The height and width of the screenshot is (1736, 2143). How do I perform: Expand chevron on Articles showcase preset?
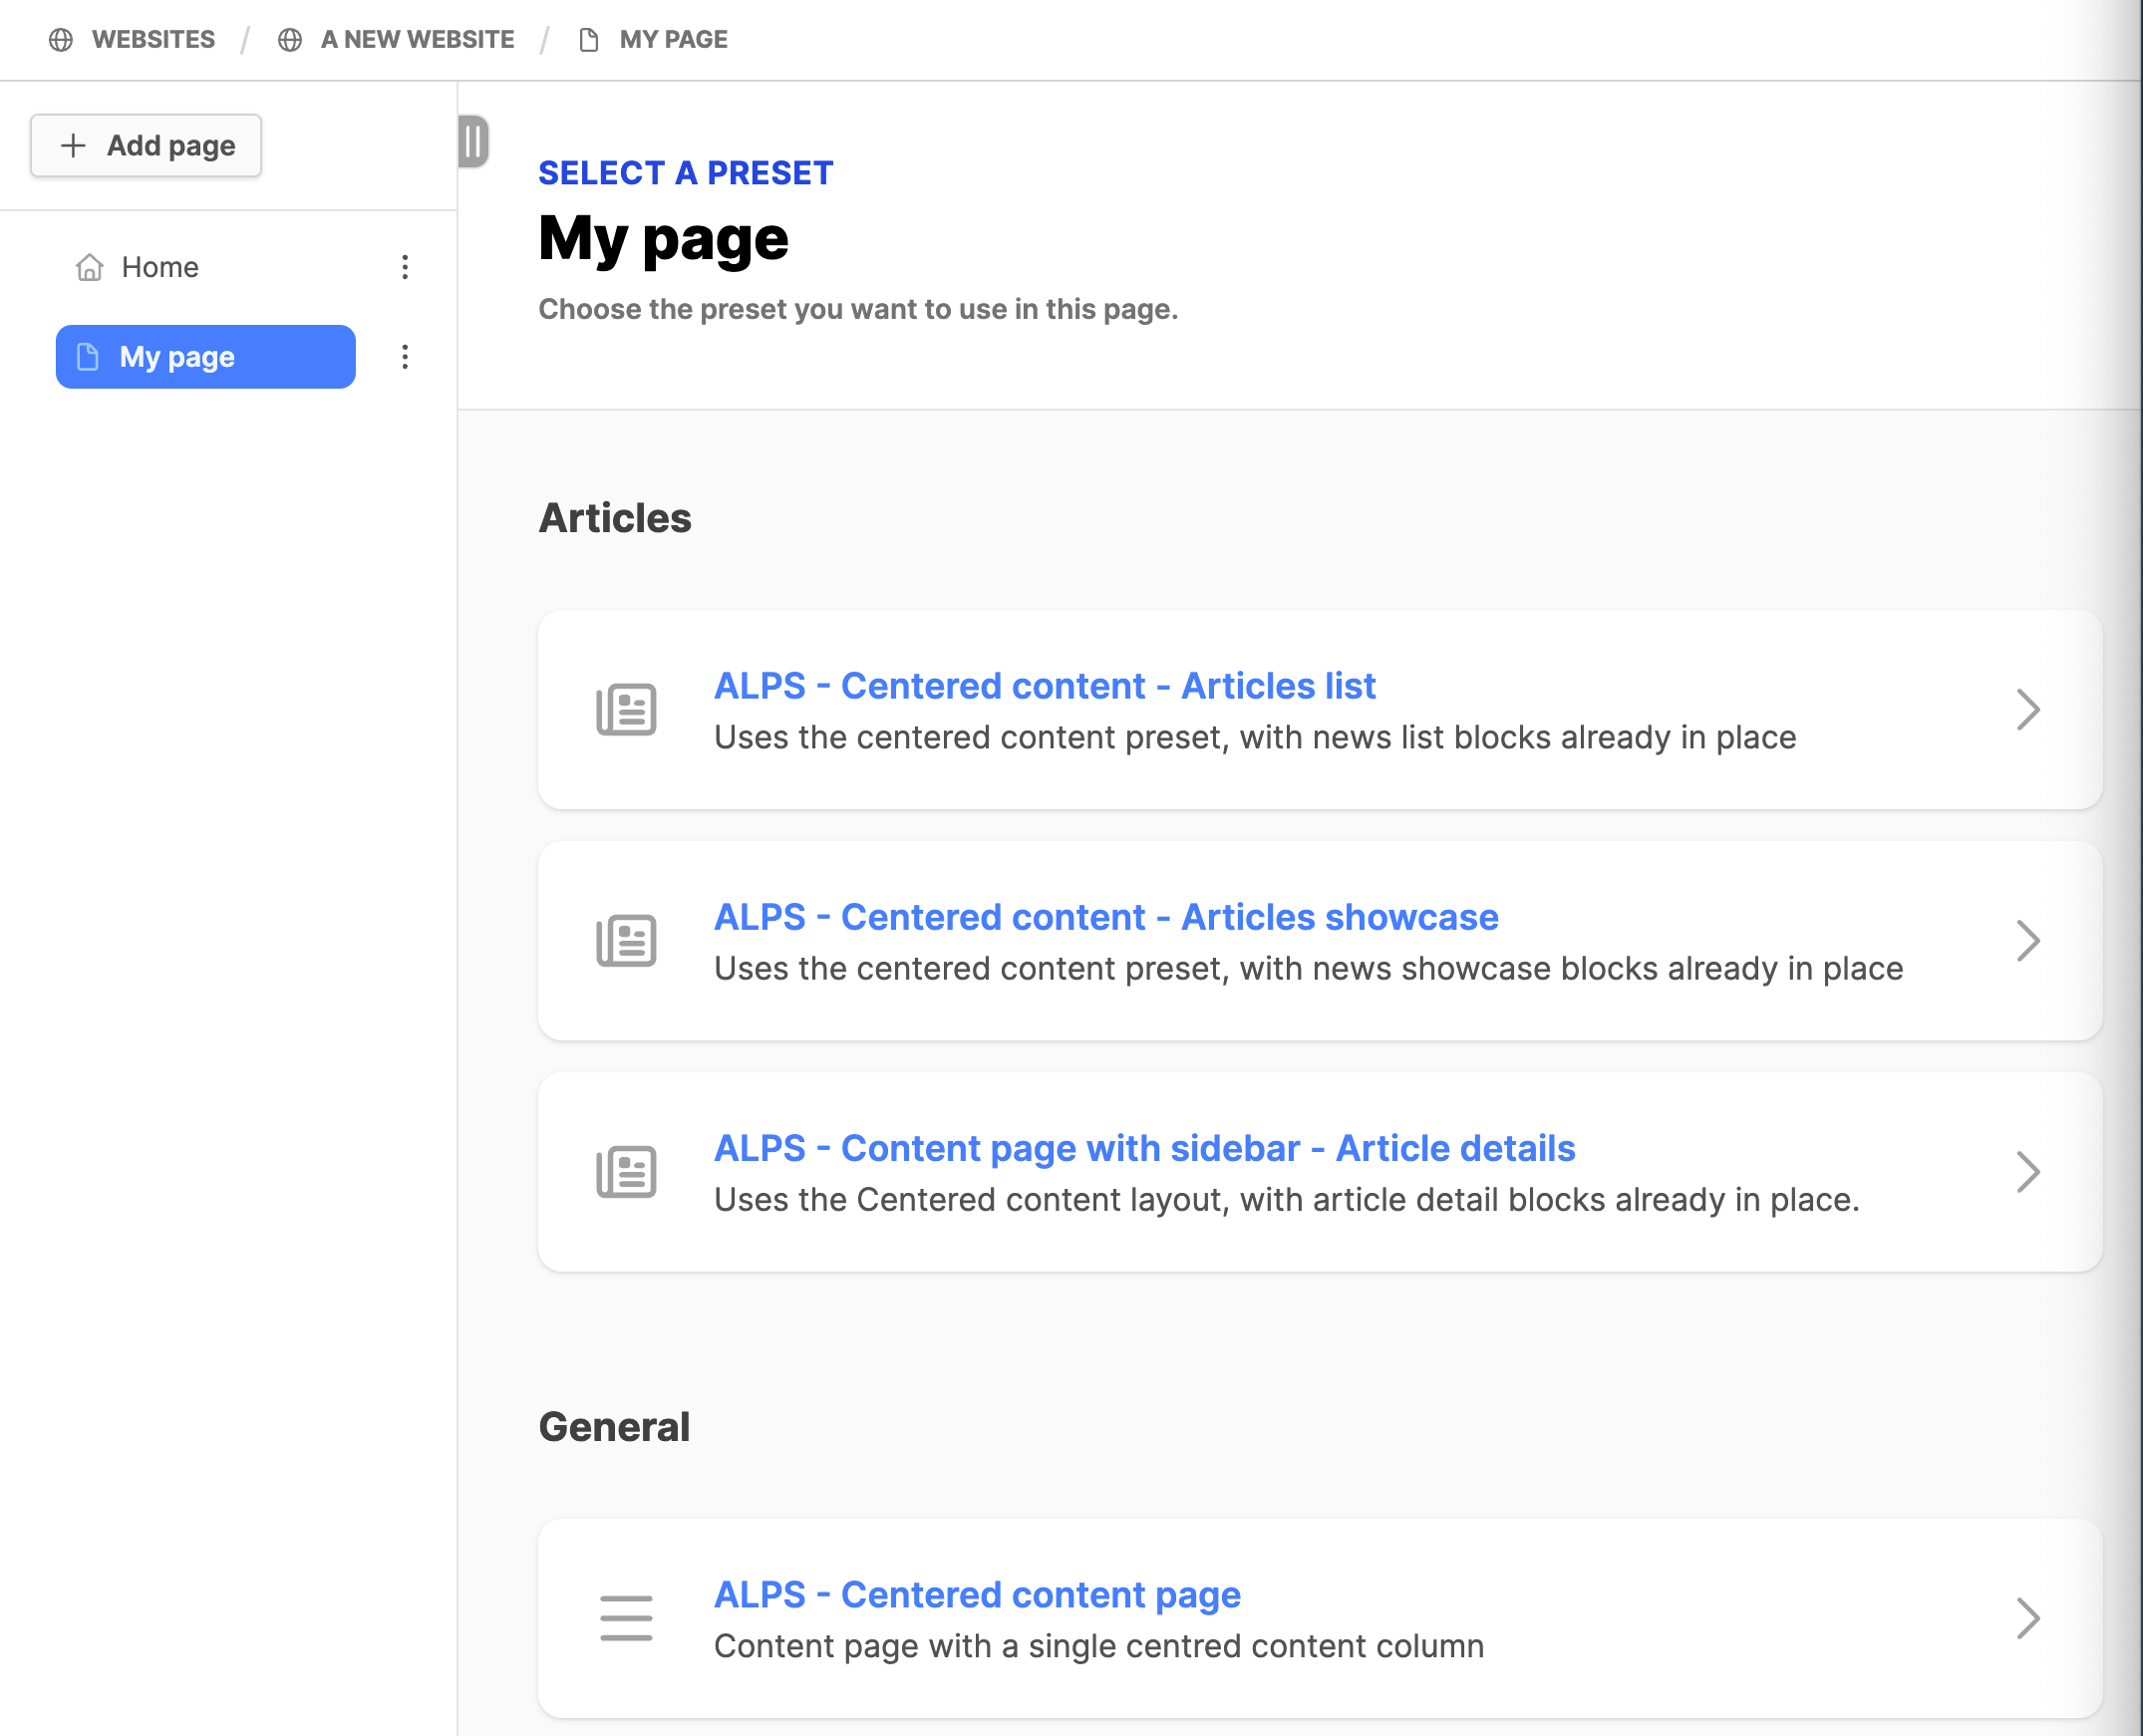click(2027, 941)
